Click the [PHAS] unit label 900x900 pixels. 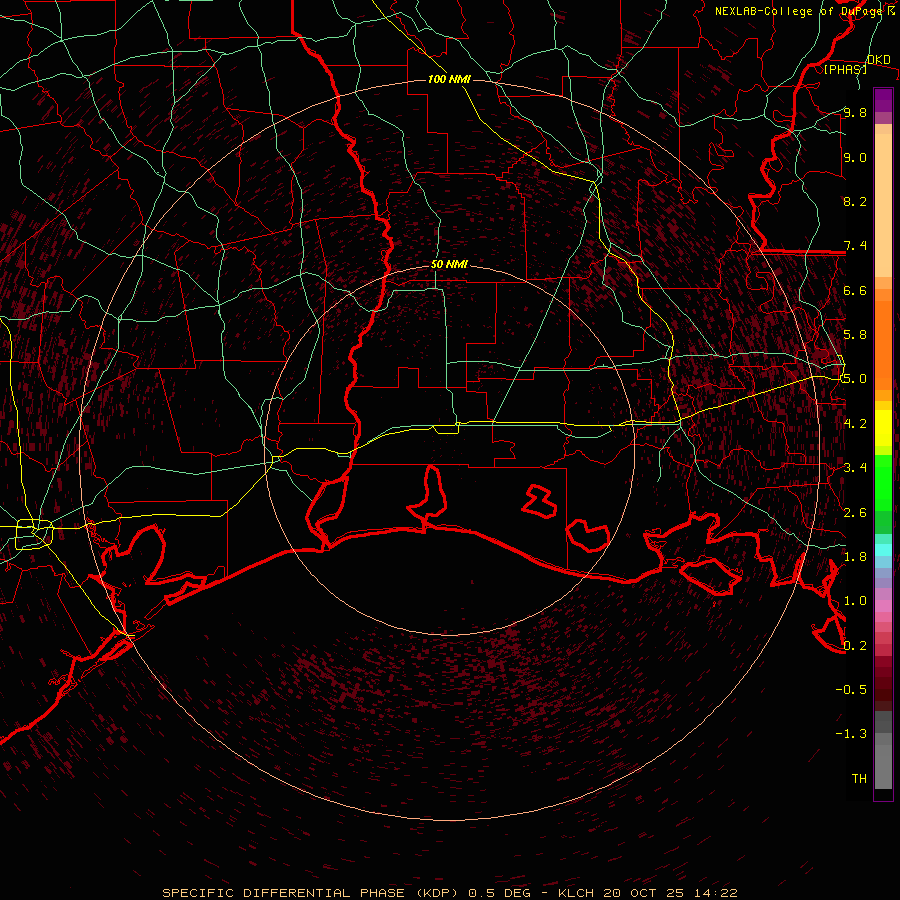point(845,70)
